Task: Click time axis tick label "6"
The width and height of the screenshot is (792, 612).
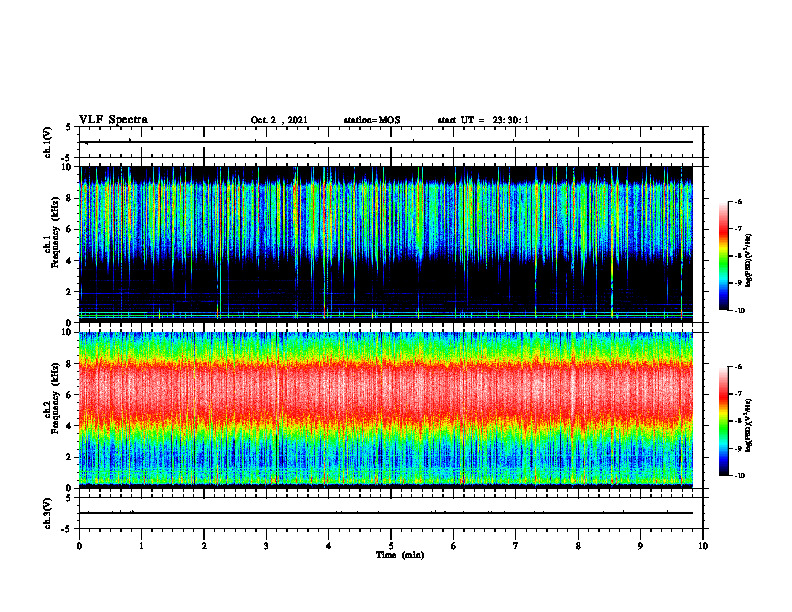Action: (x=454, y=546)
